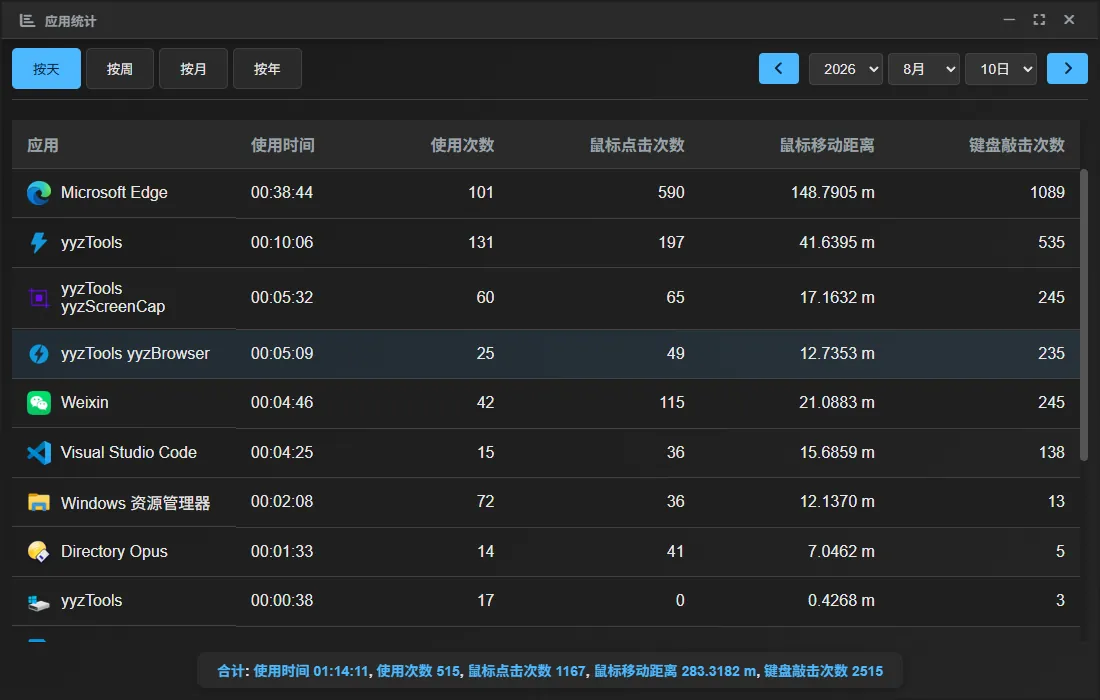Viewport: 1100px width, 700px height.
Task: Click mouse distance 0.4268 m
Action: pos(841,600)
